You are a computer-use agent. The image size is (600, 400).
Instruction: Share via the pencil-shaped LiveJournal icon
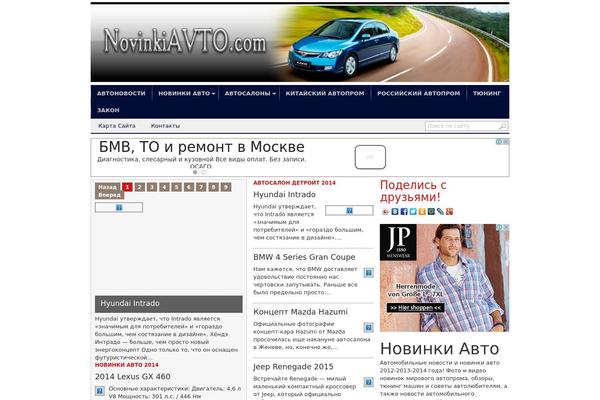pyautogui.click(x=440, y=211)
